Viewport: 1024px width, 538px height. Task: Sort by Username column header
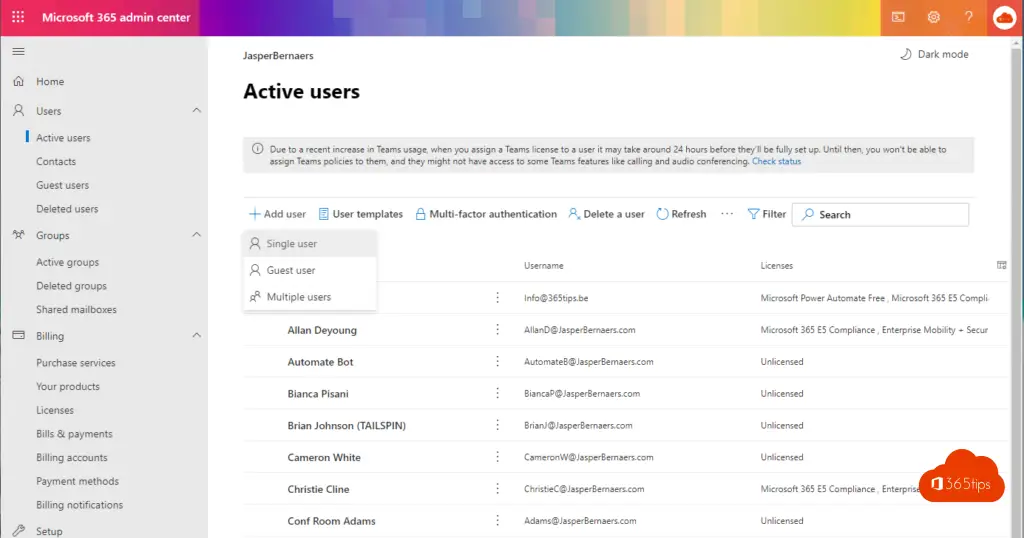coord(543,266)
